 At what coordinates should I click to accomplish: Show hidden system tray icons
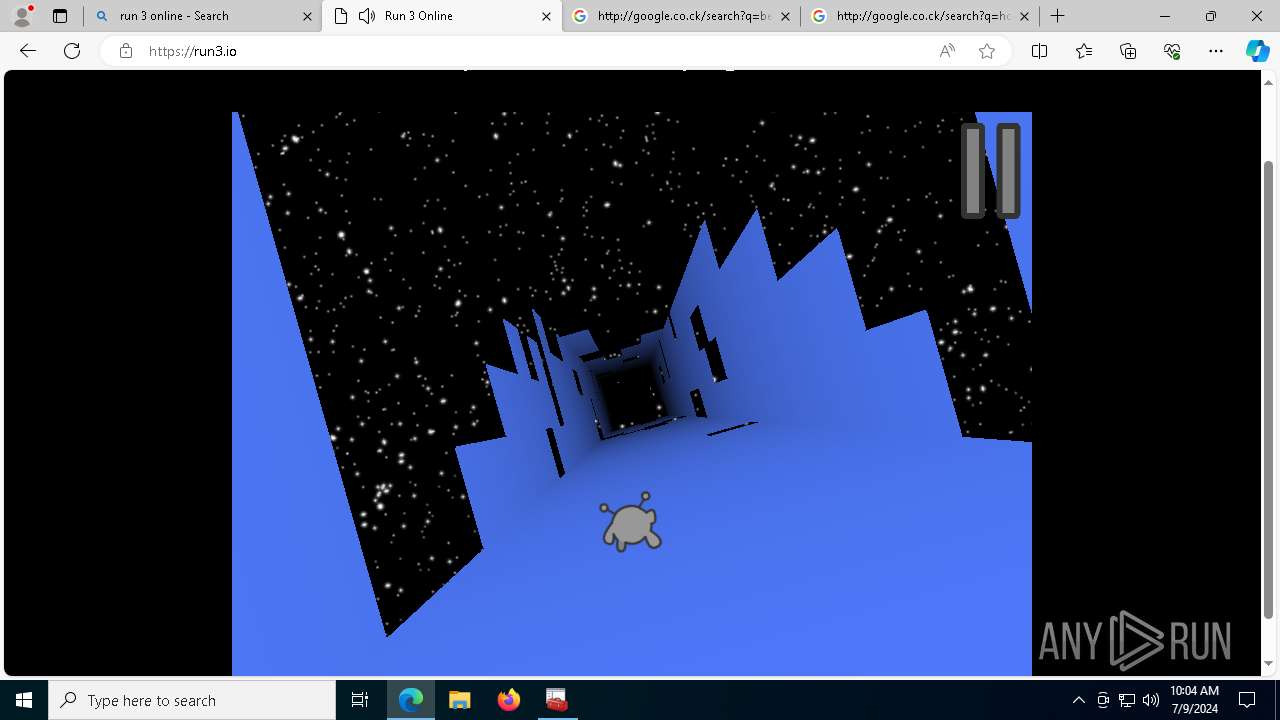(x=1078, y=700)
